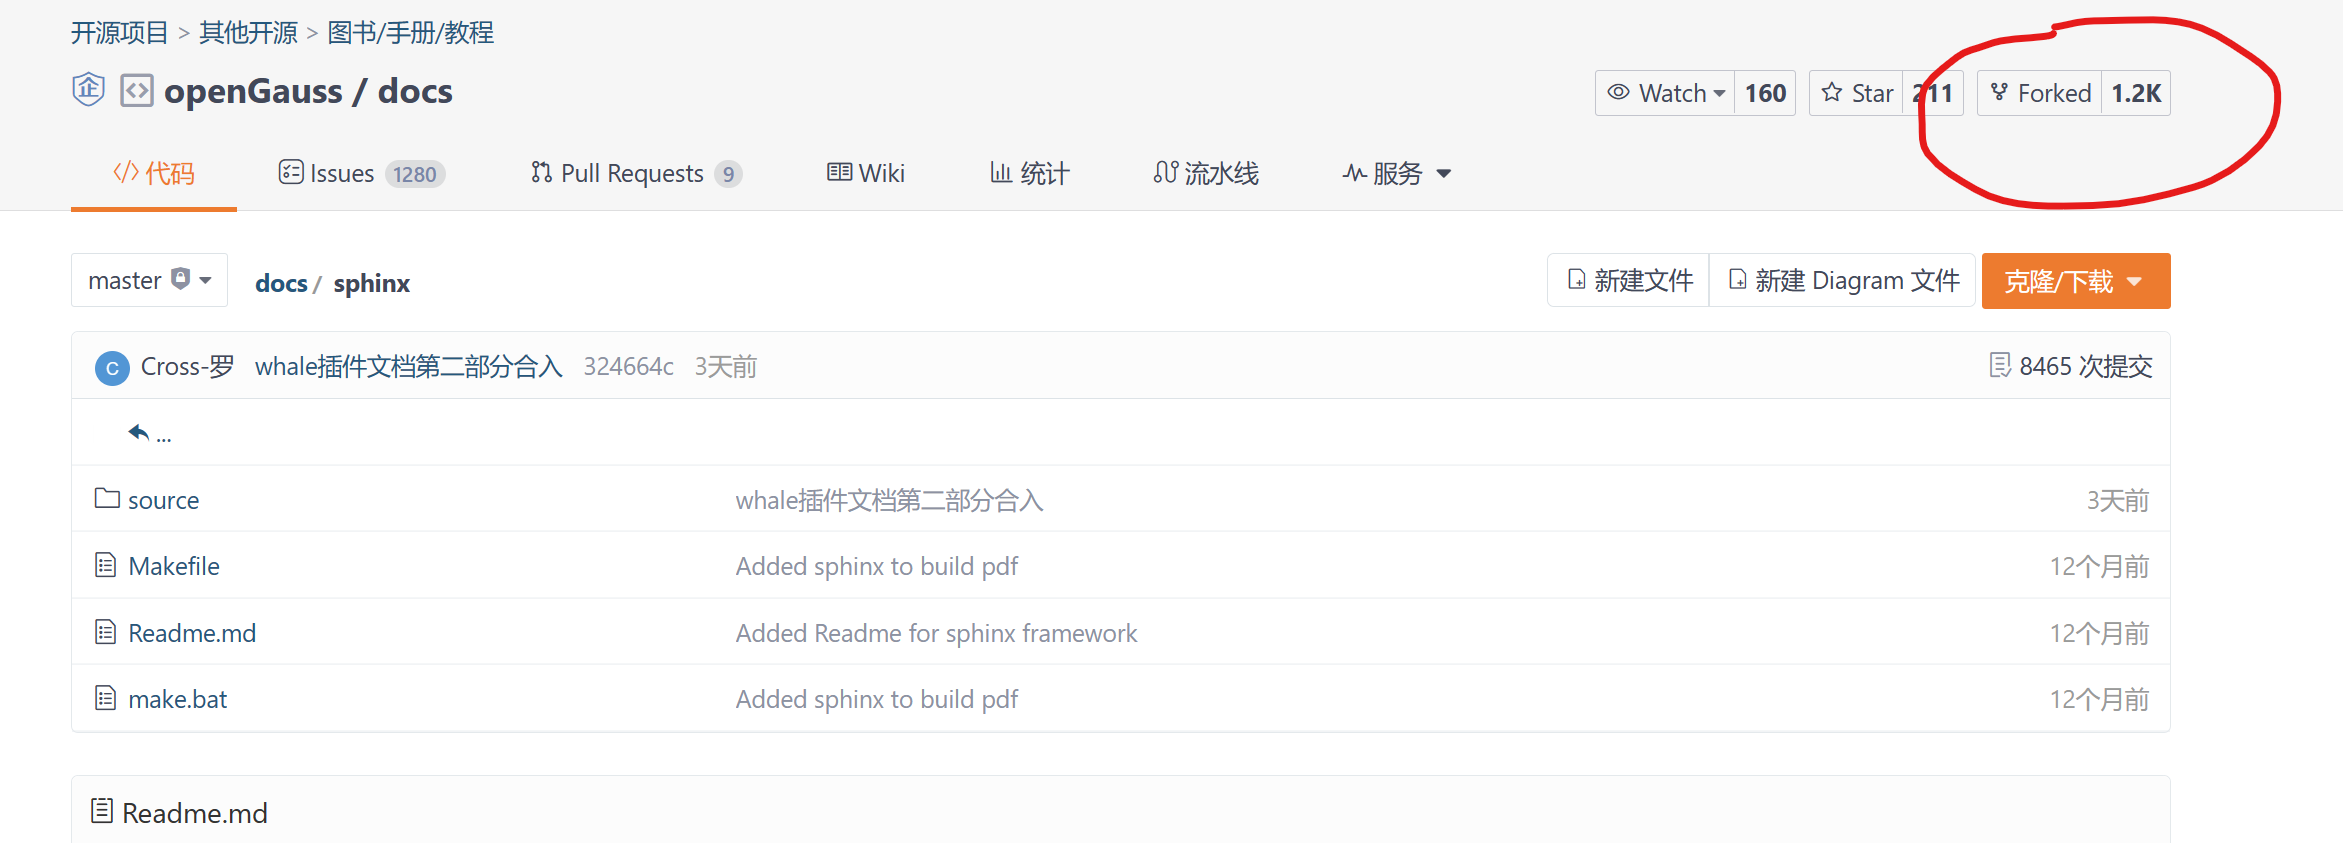
Task: Open the source folder
Action: 164,500
